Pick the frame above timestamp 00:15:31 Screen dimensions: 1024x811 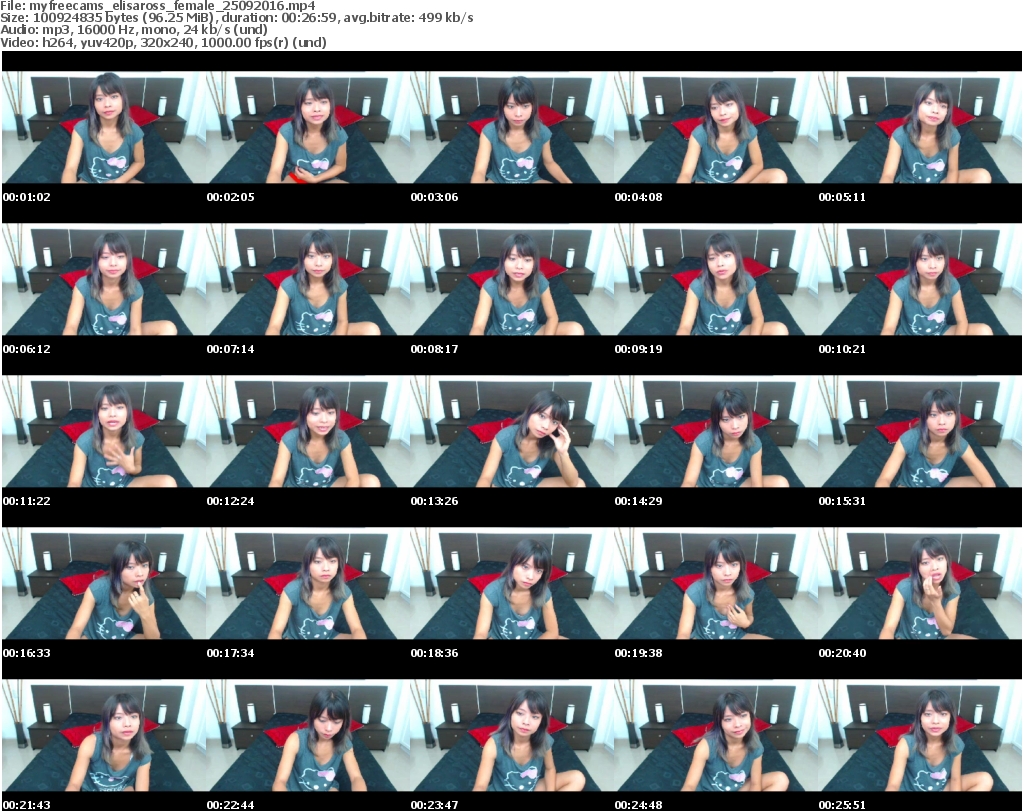[920, 432]
